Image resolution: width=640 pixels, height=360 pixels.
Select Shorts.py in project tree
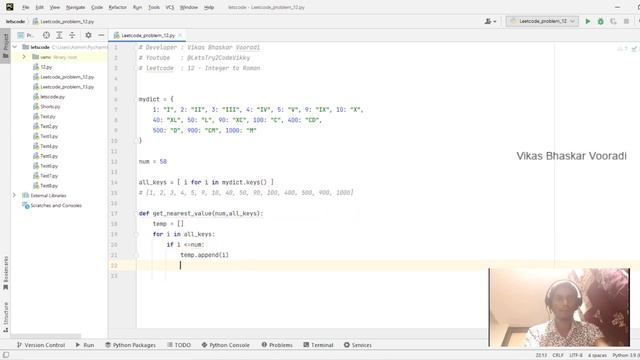tap(47, 107)
